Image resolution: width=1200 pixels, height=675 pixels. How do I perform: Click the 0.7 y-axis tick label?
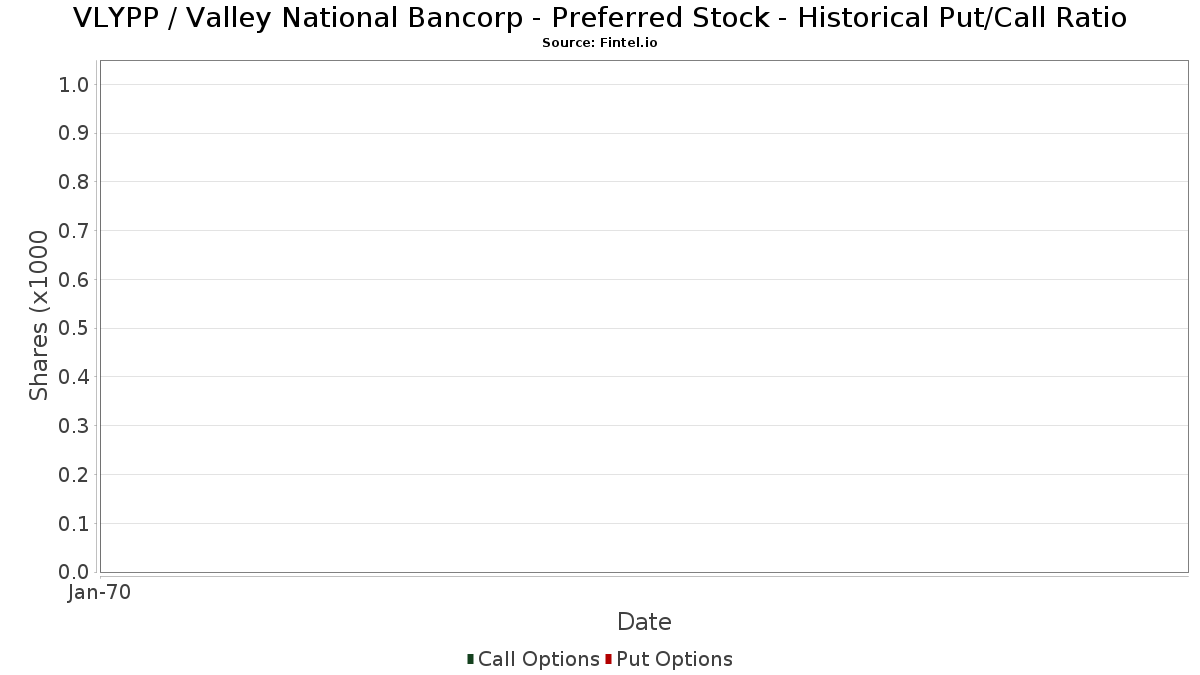pyautogui.click(x=74, y=231)
